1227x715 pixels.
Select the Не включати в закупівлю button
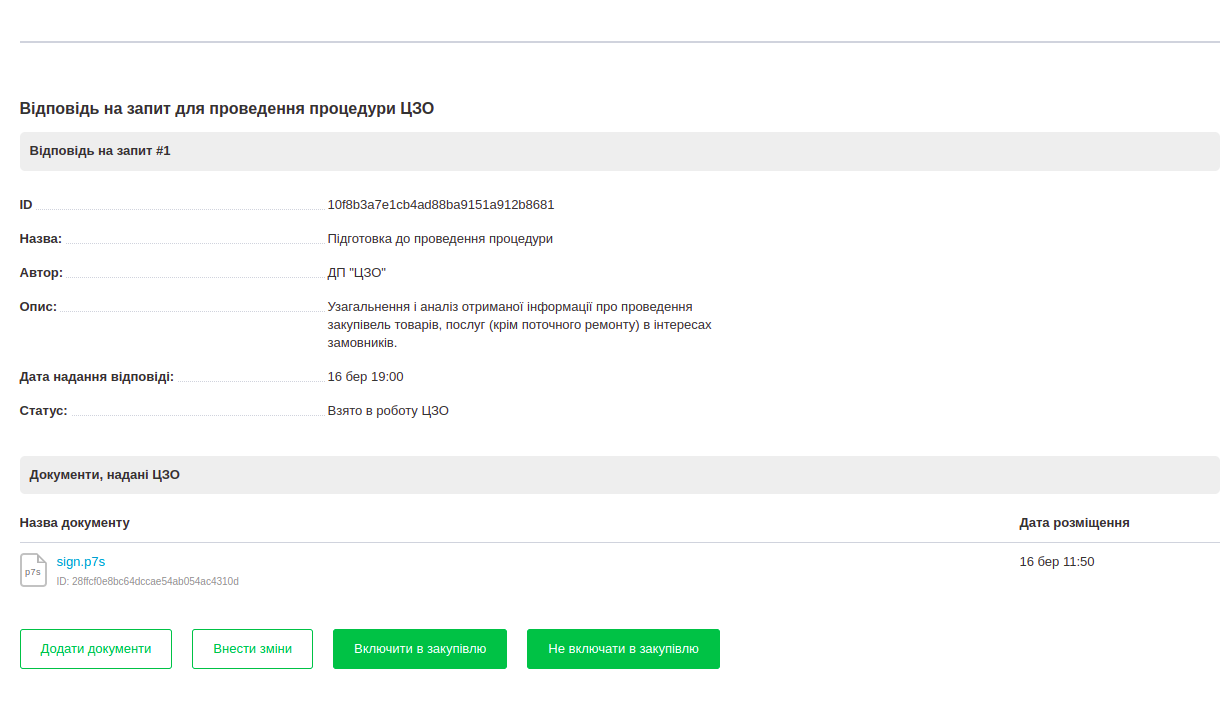623,649
